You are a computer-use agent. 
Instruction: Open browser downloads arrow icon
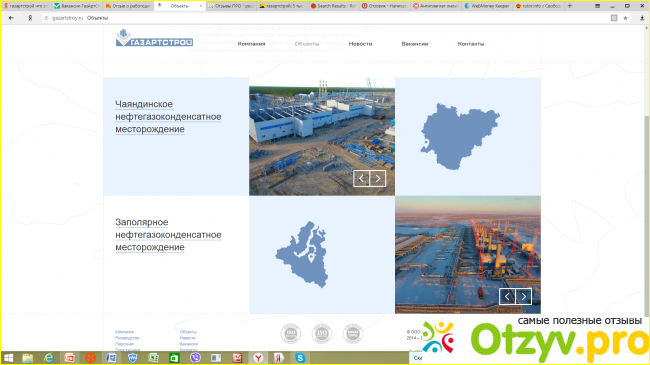pyautogui.click(x=642, y=18)
